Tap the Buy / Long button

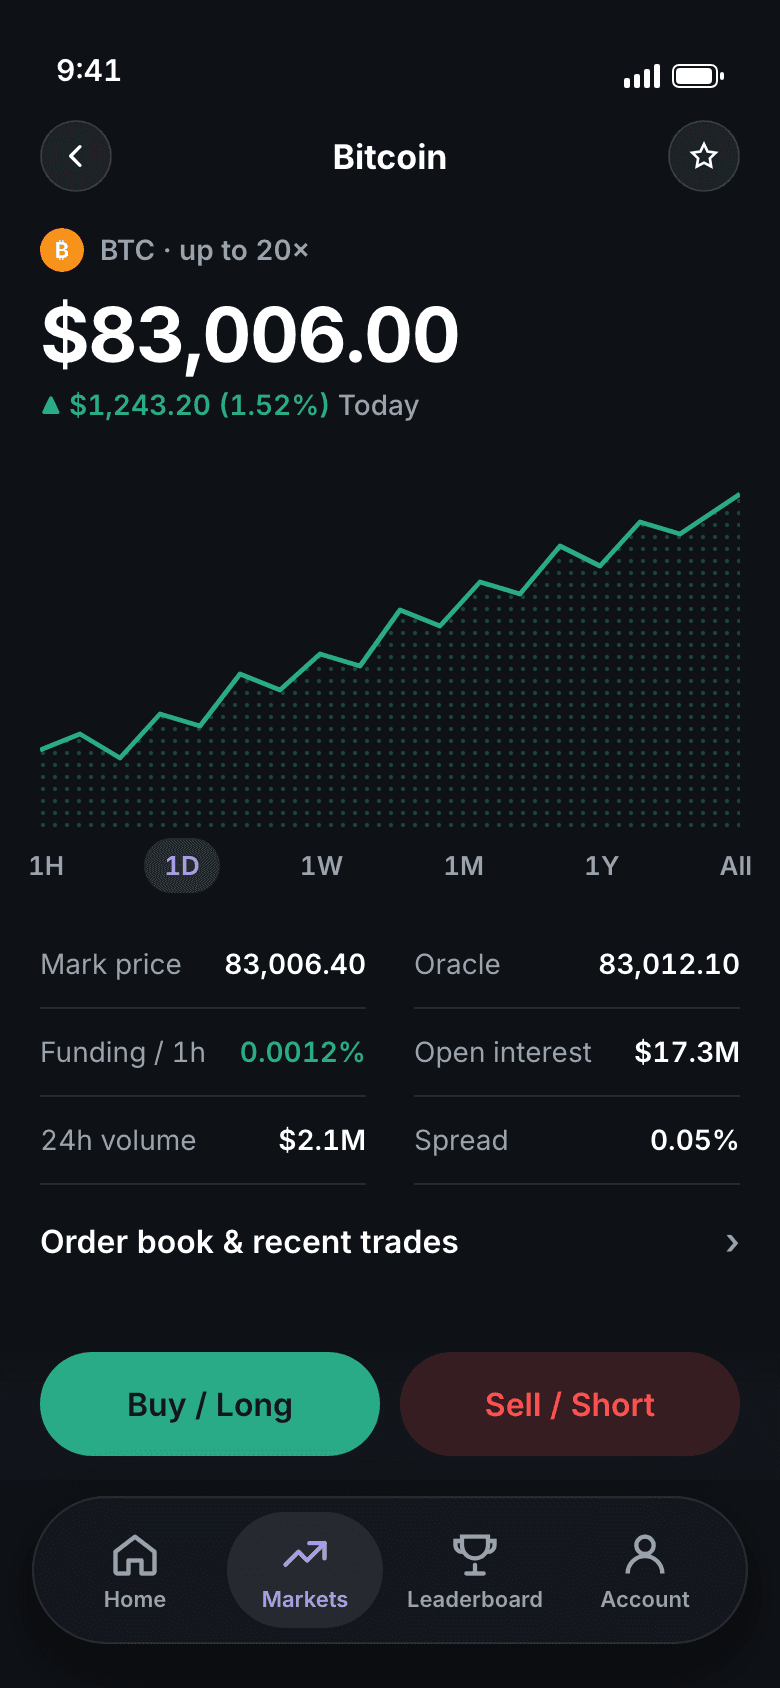tap(210, 1404)
